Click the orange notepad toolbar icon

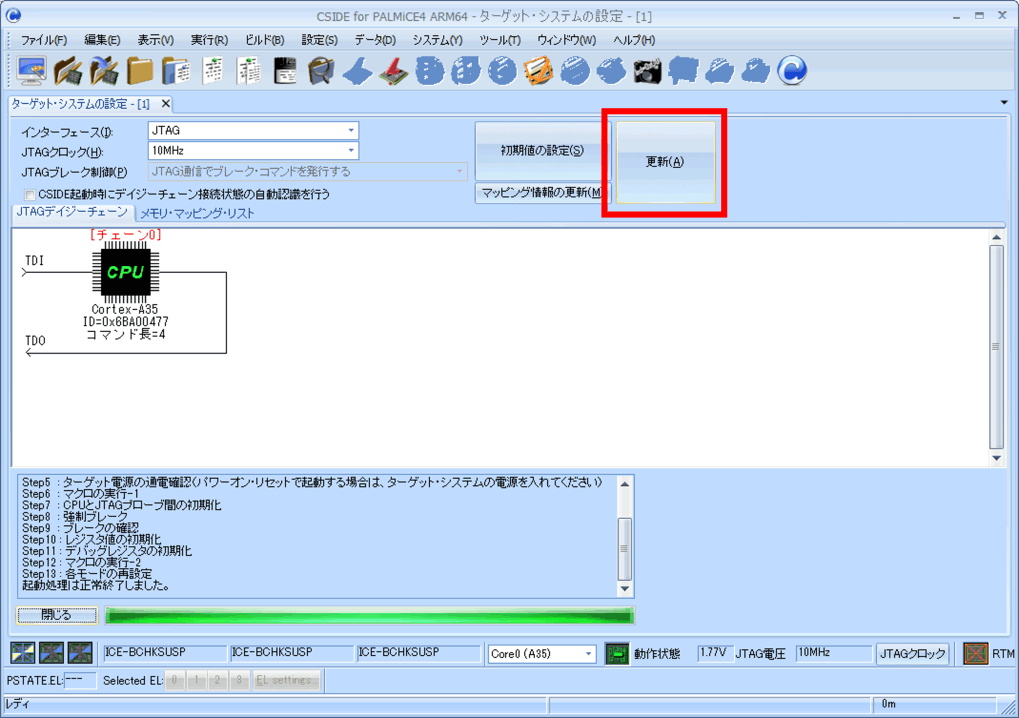(x=539, y=70)
